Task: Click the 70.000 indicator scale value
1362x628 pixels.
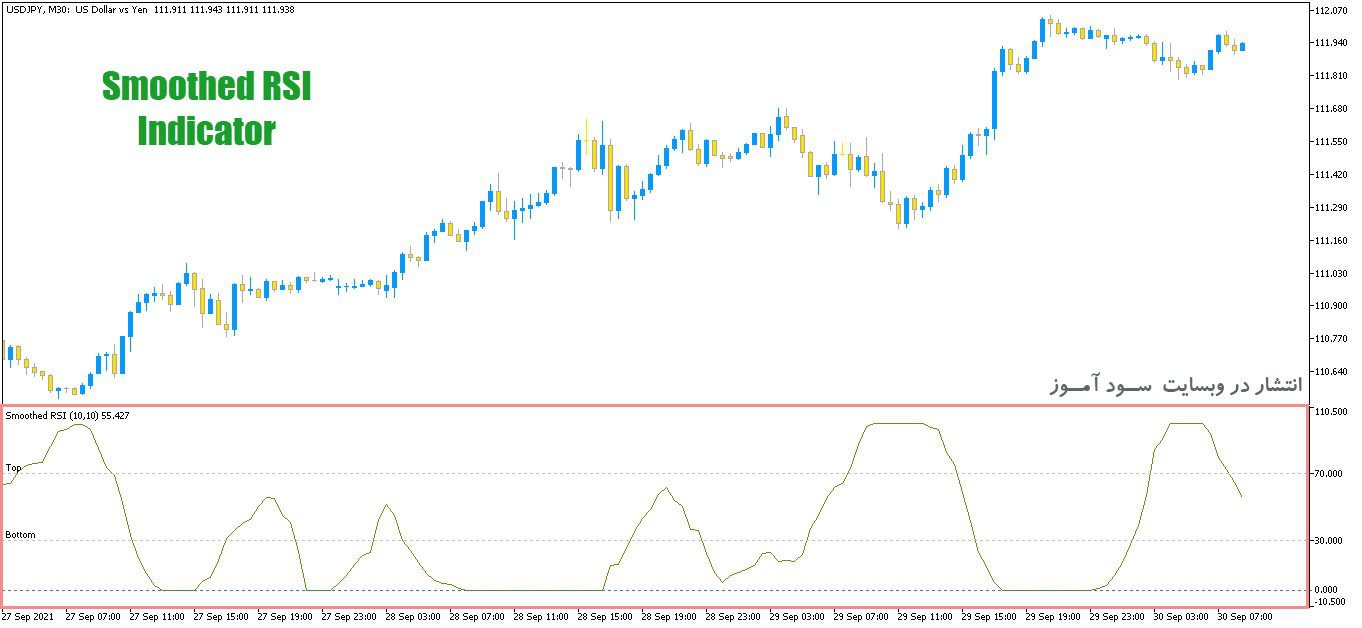Action: click(x=1330, y=473)
